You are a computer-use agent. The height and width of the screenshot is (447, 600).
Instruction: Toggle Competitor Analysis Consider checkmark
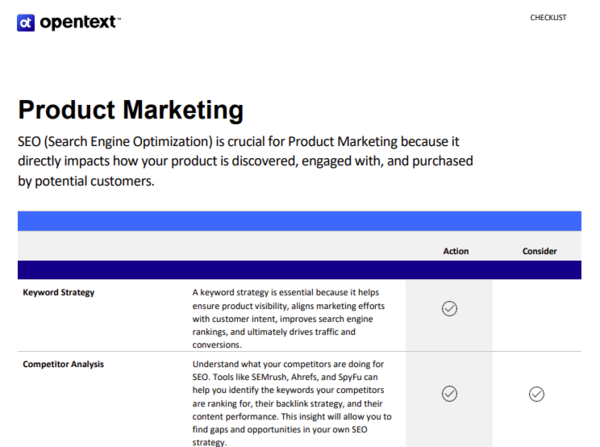tap(536, 393)
